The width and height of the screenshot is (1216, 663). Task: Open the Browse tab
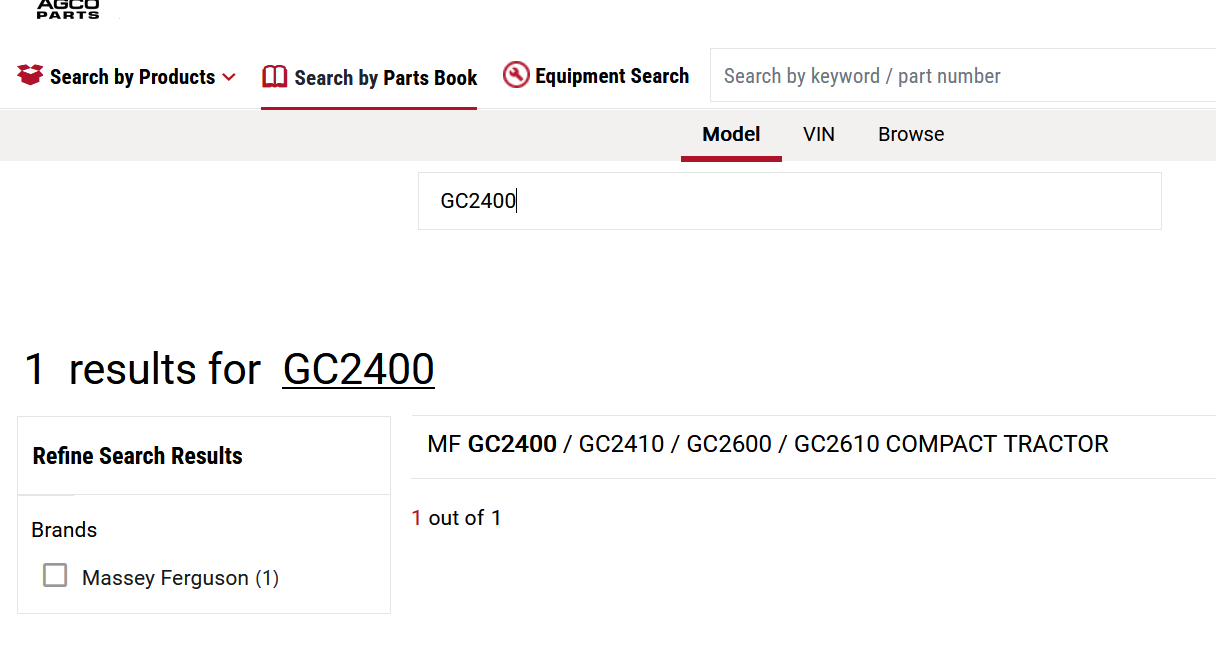(x=910, y=134)
